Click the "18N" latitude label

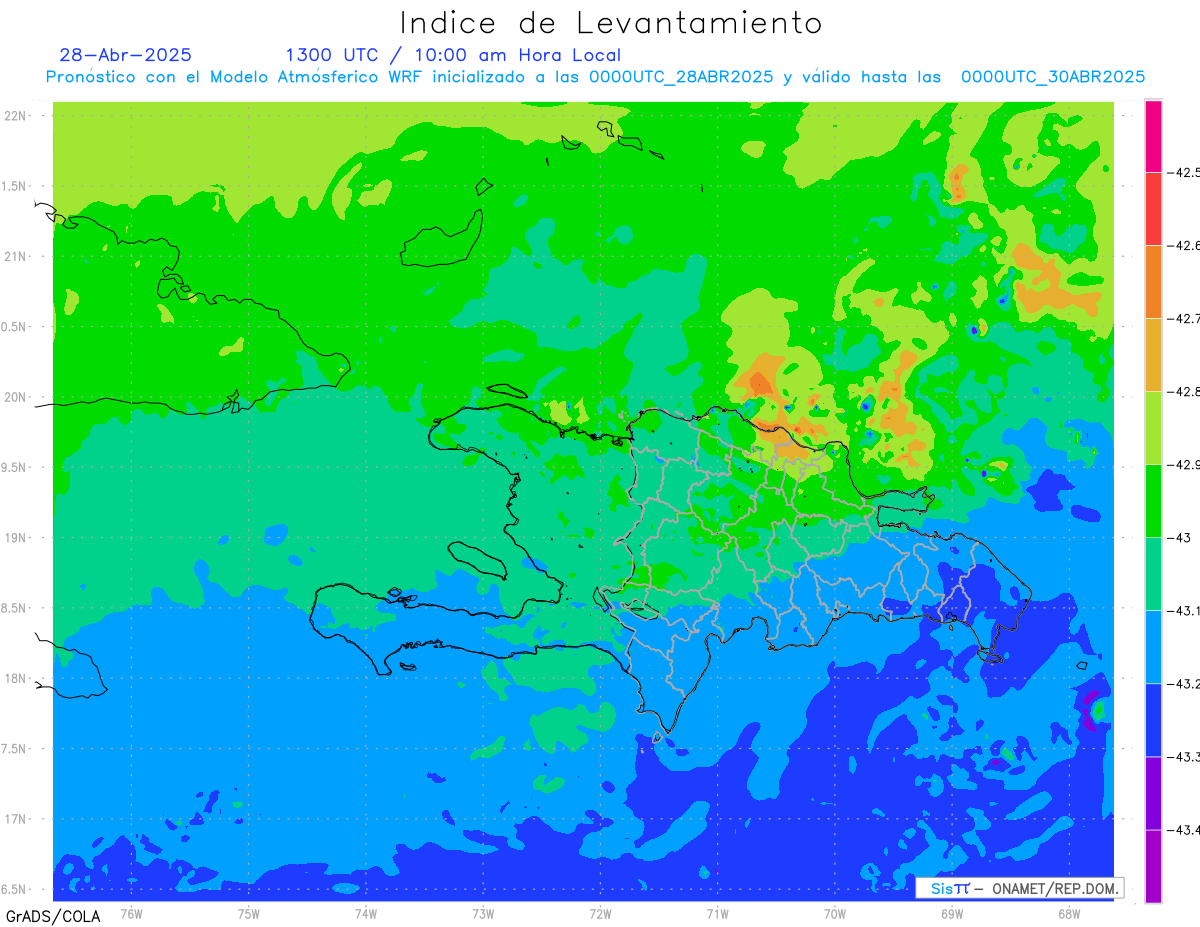16,678
